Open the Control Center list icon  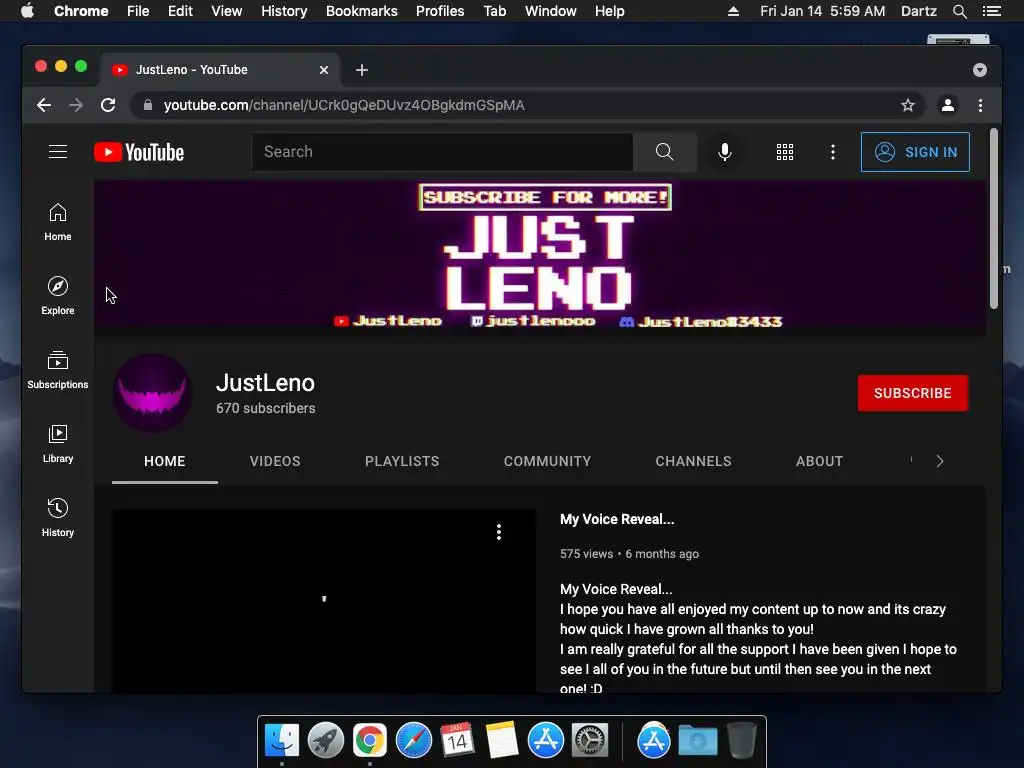click(x=991, y=11)
